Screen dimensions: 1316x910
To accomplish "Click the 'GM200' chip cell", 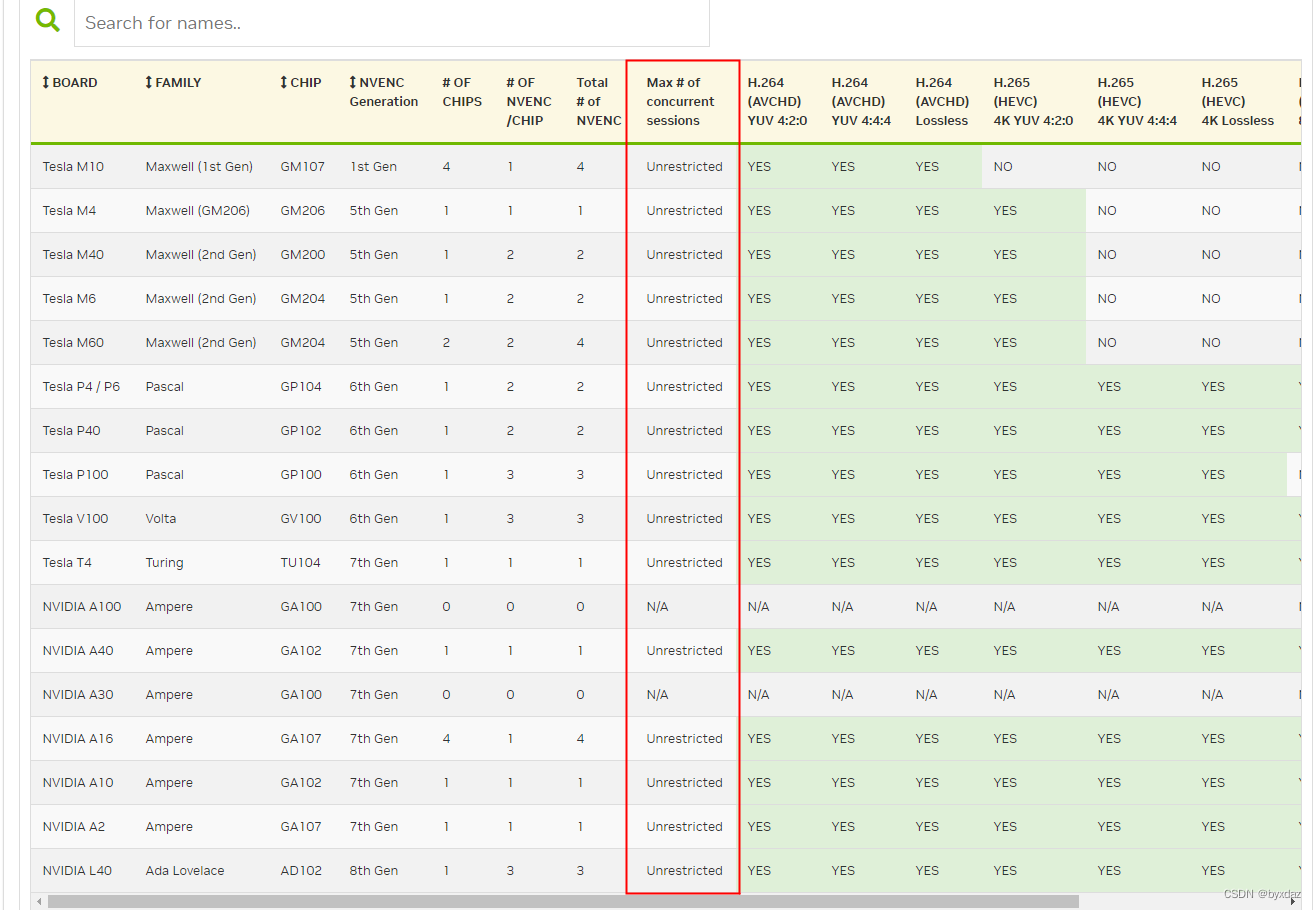I will 302,255.
